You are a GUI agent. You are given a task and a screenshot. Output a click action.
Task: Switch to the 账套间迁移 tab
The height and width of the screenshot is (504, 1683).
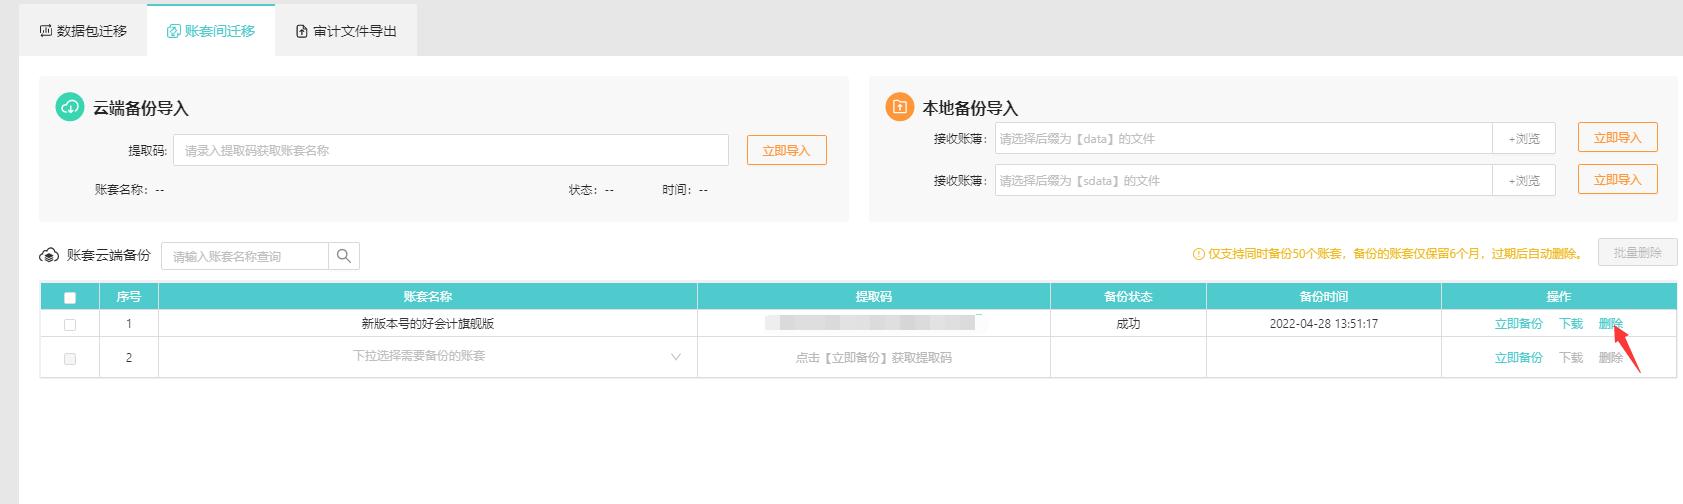tap(211, 31)
